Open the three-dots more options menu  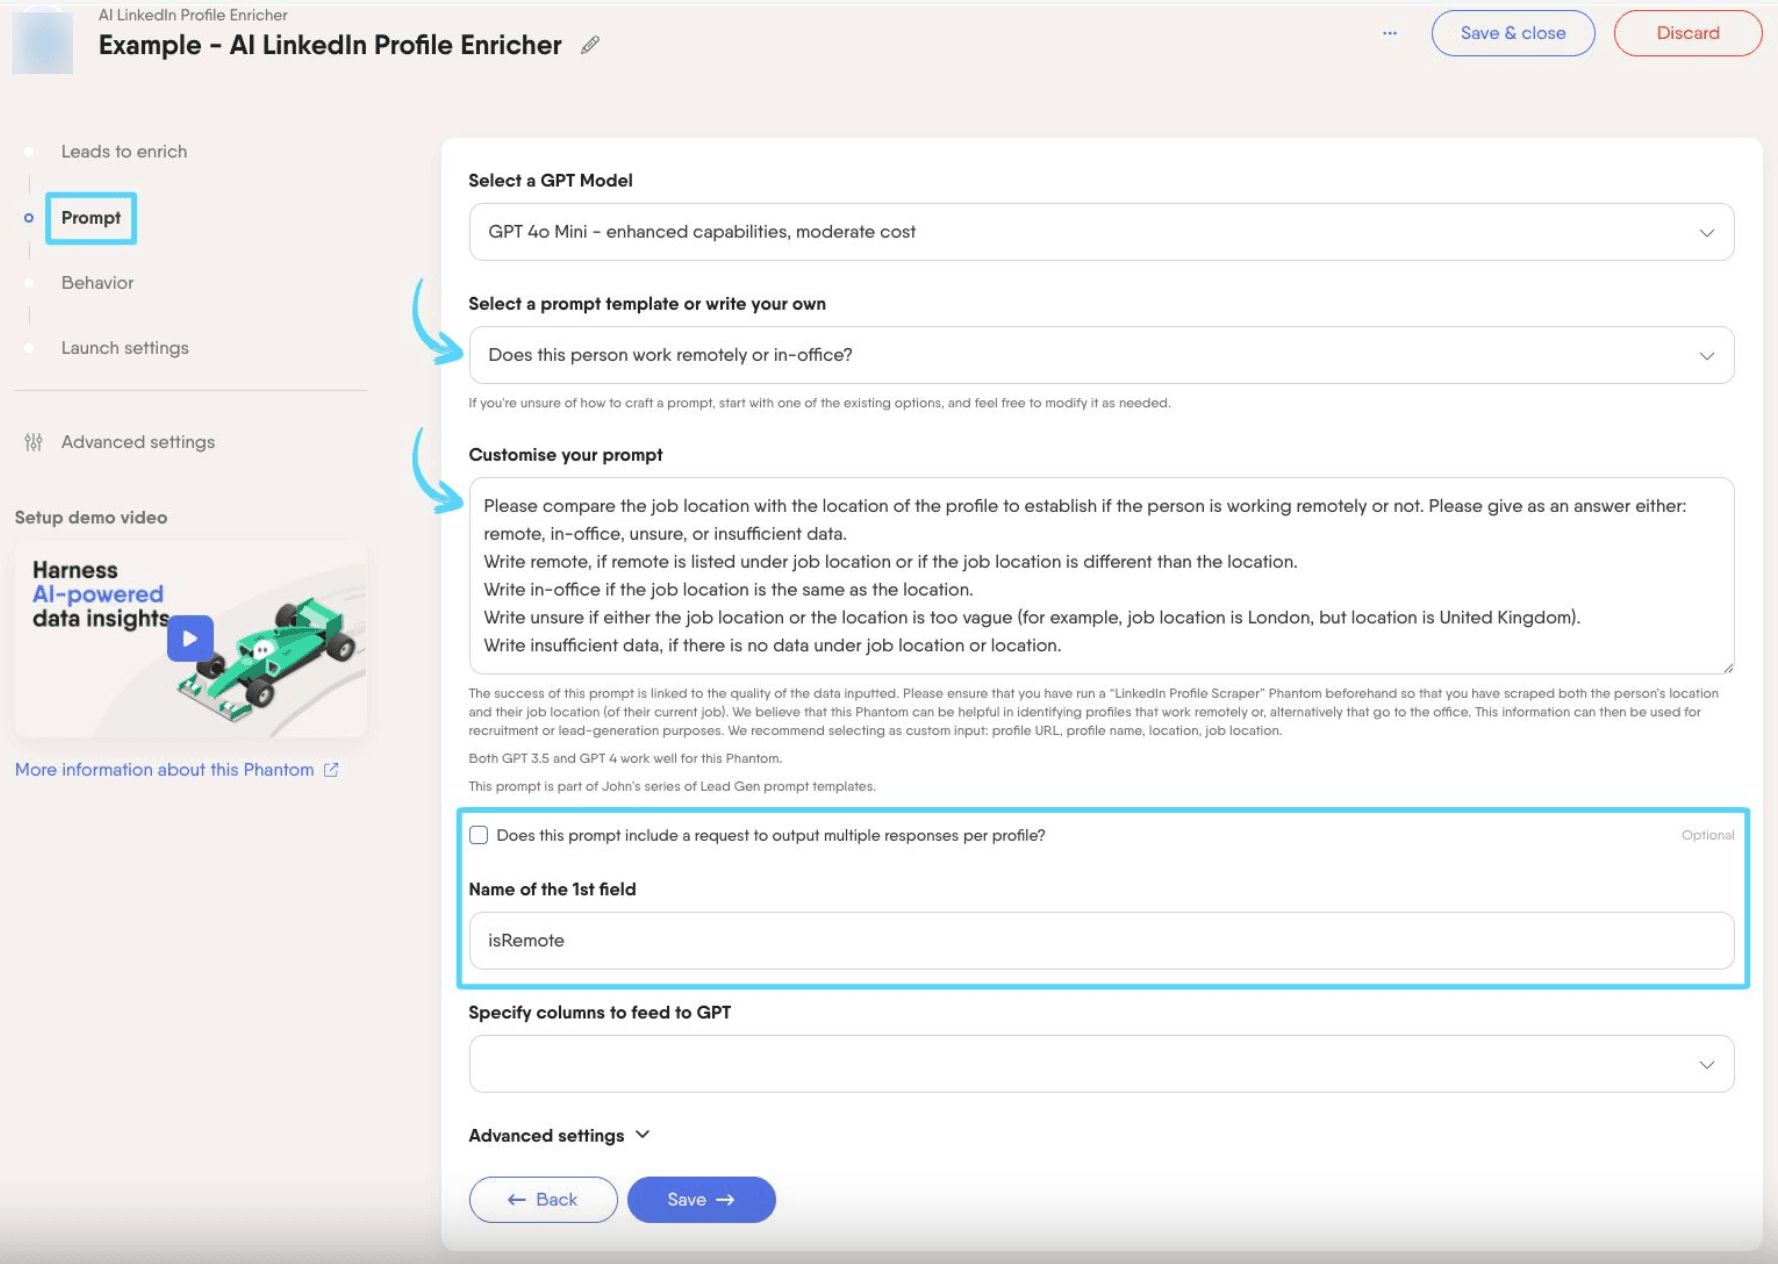tap(1389, 33)
